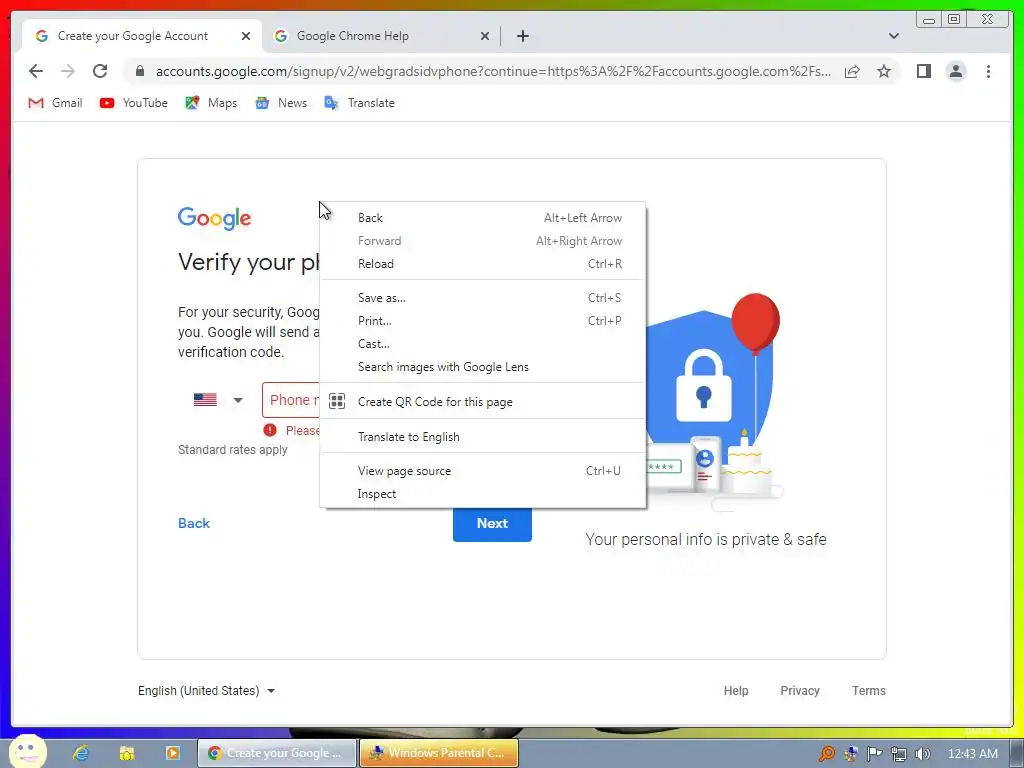Select Save as... in context menu
Viewport: 1024px width, 768px height.
click(x=483, y=298)
